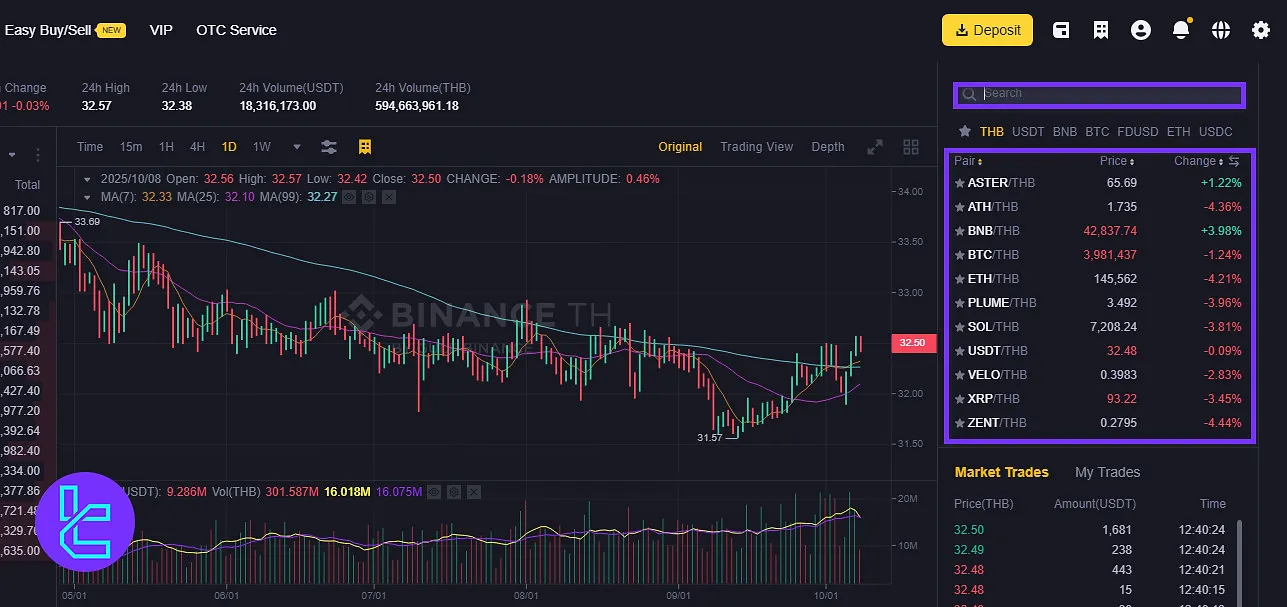Switch to the My Trades tab
Image resolution: width=1287 pixels, height=607 pixels.
[x=1107, y=472]
